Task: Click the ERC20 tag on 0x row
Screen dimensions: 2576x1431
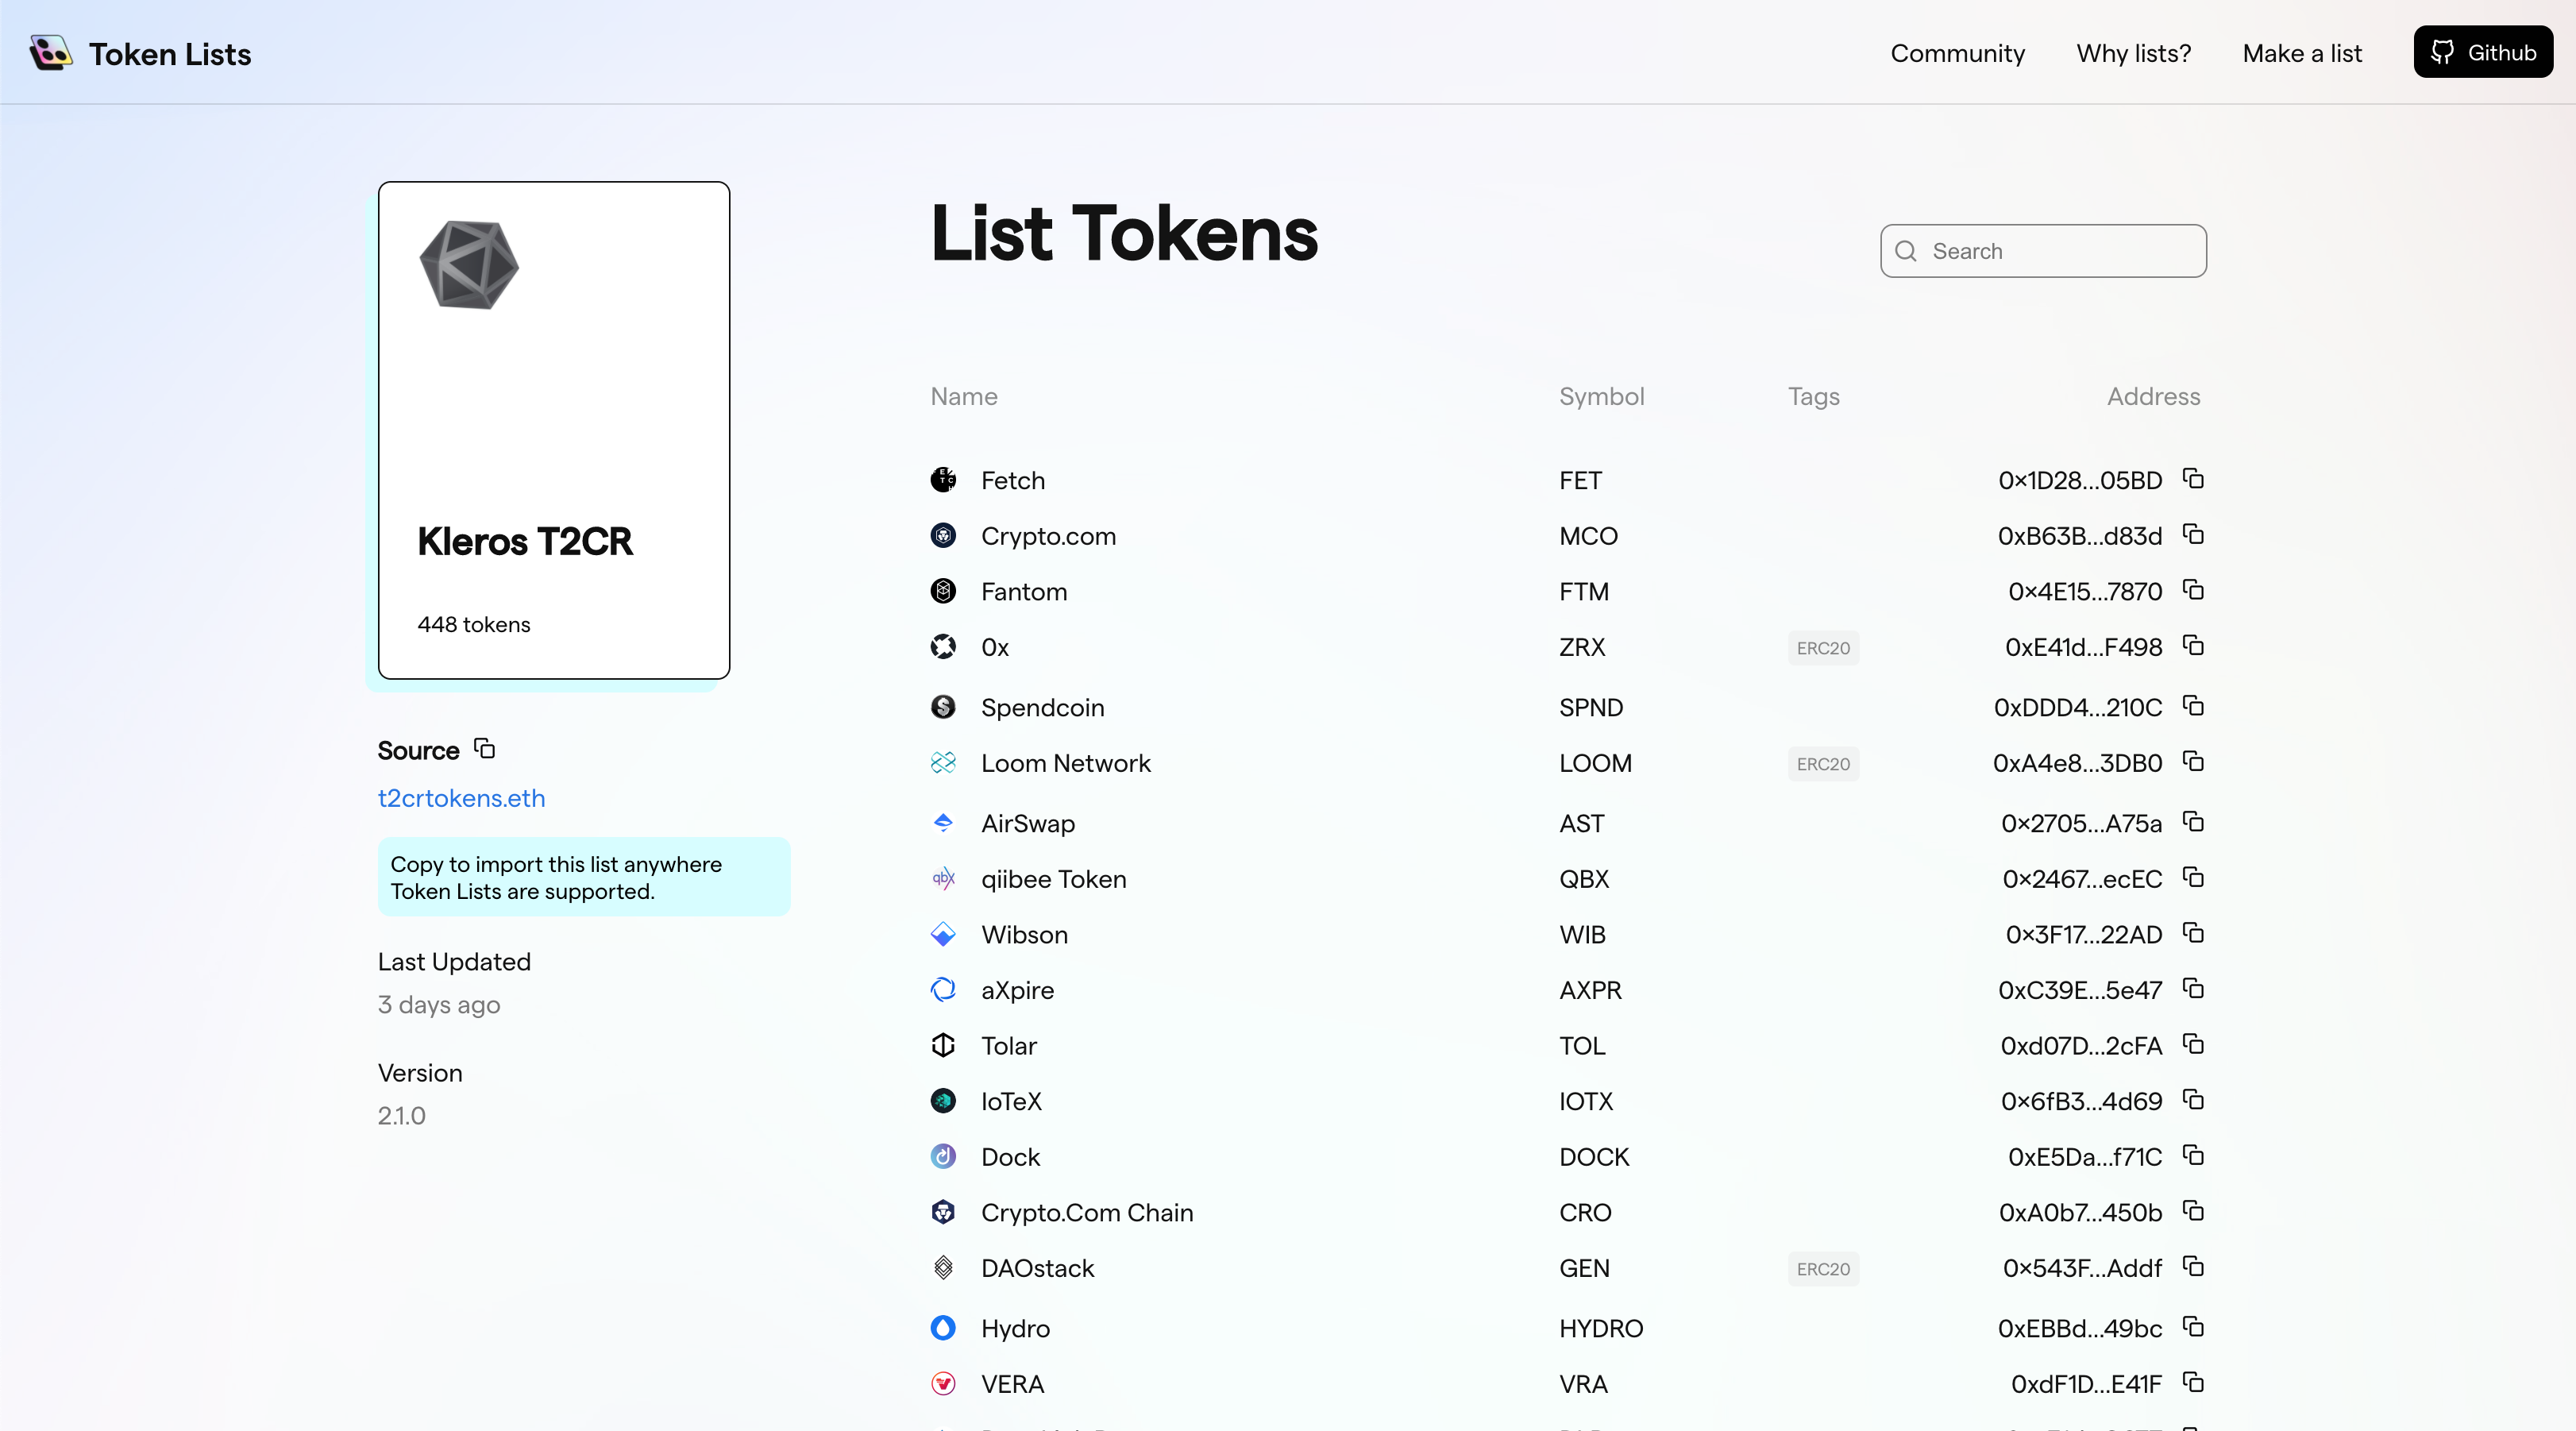Action: click(1822, 648)
